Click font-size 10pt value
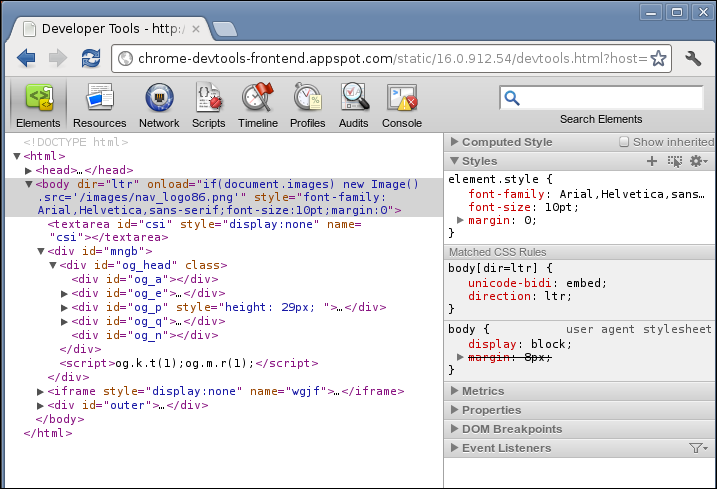The width and height of the screenshot is (717, 489). 558,207
